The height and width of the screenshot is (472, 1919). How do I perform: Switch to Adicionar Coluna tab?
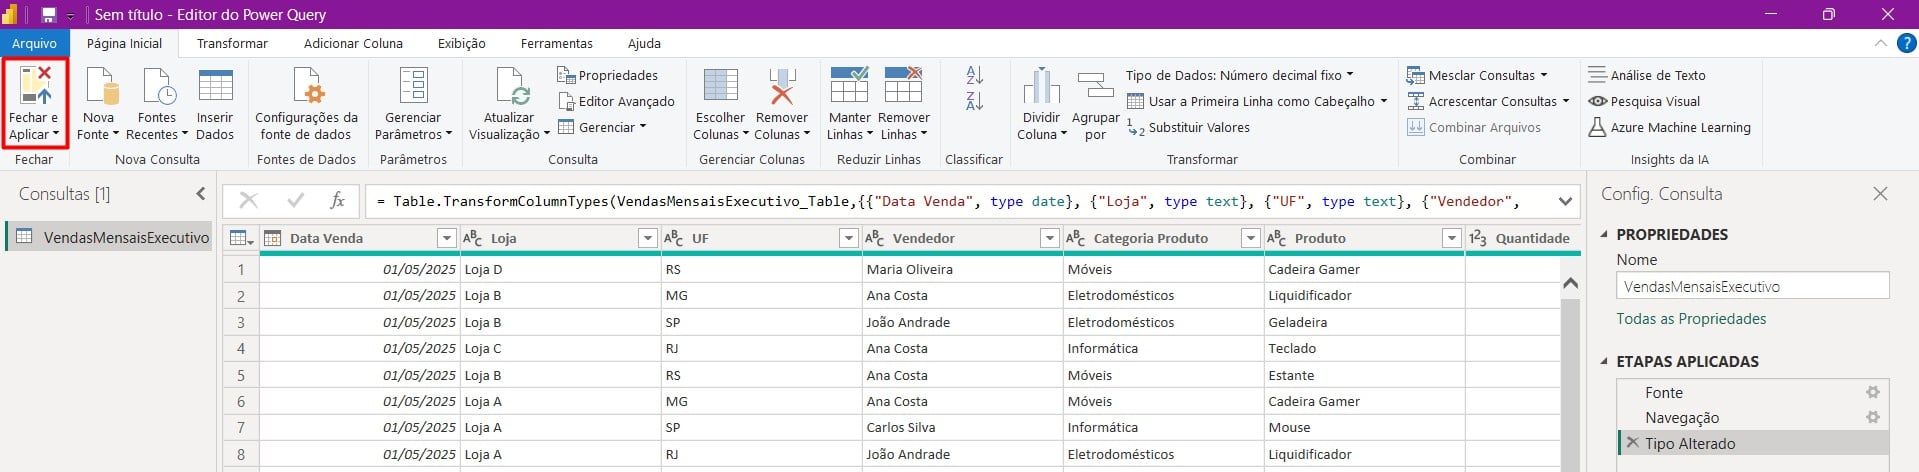pos(353,43)
